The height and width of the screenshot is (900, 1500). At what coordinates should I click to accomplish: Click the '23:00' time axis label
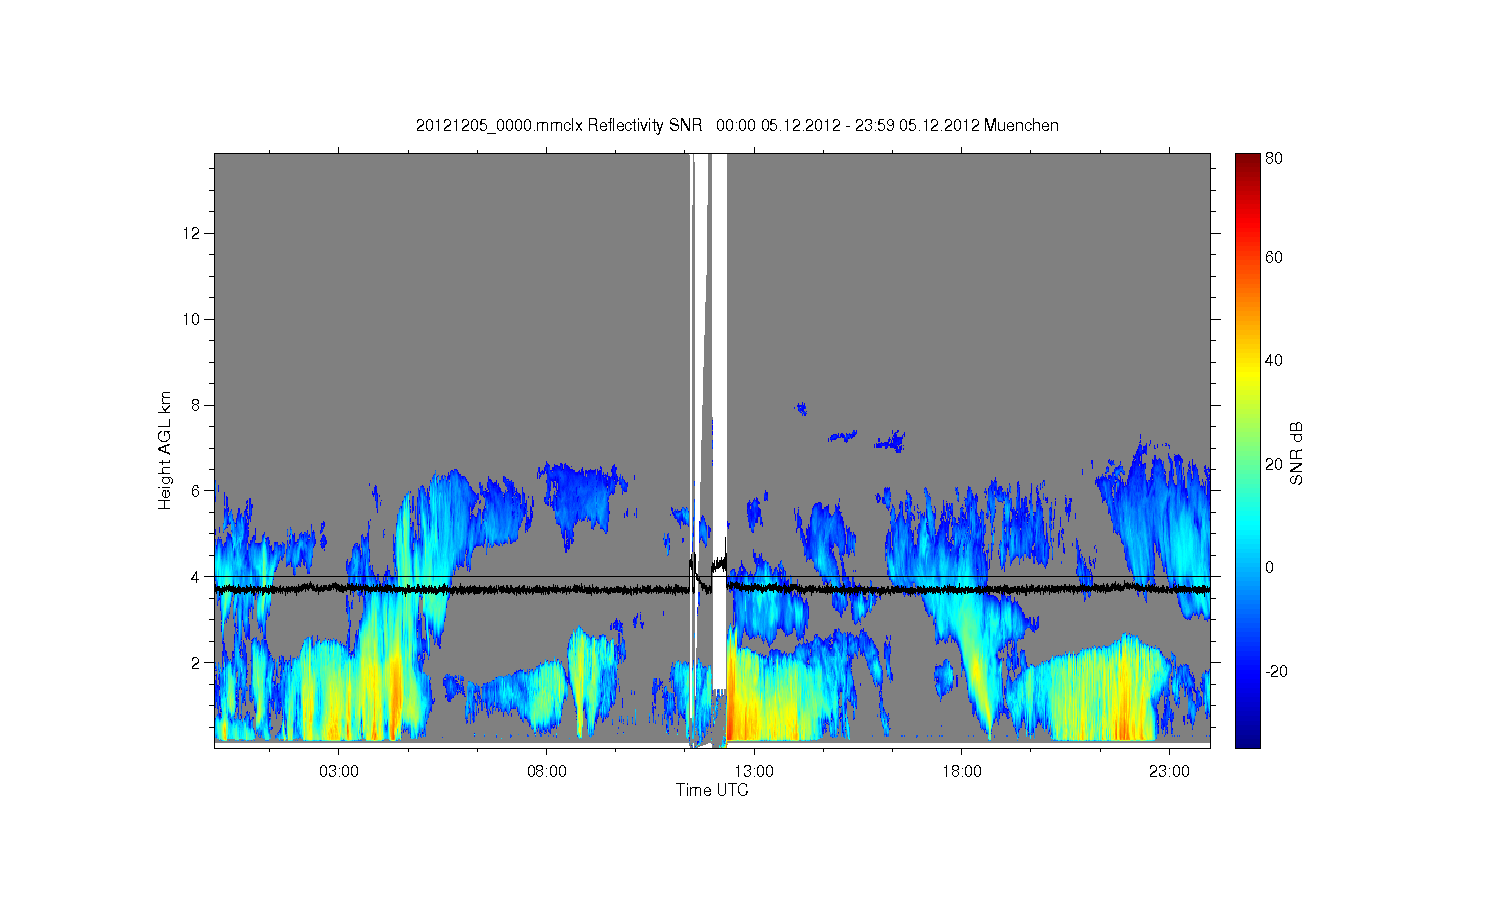[1168, 771]
